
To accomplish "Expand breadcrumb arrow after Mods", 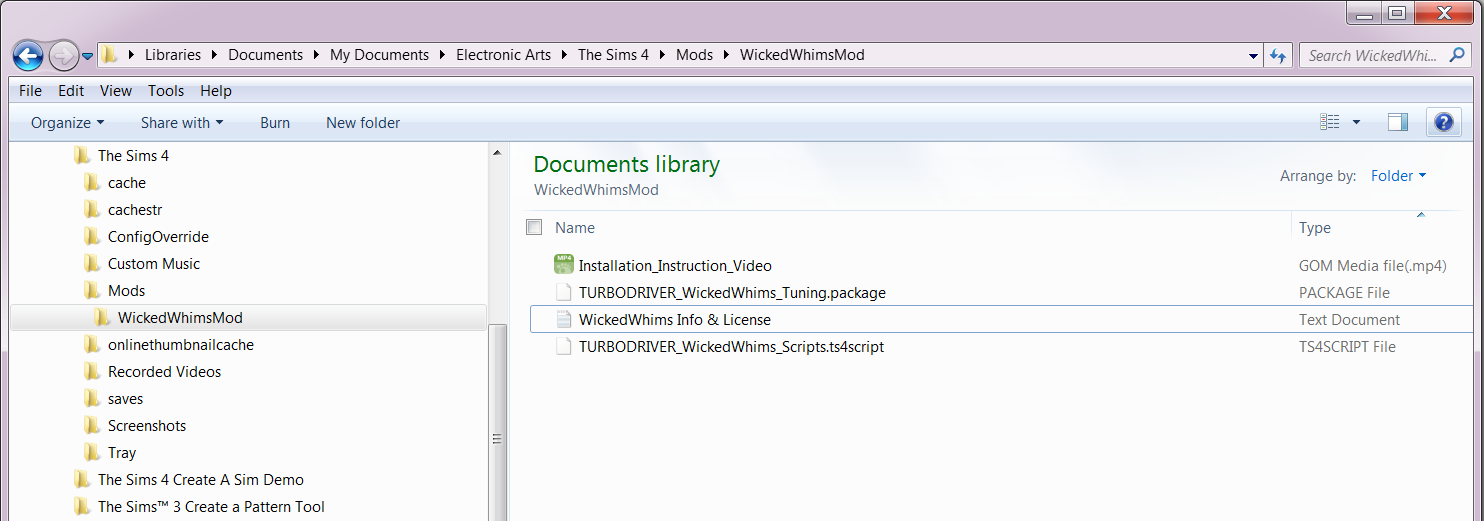I will 727,56.
